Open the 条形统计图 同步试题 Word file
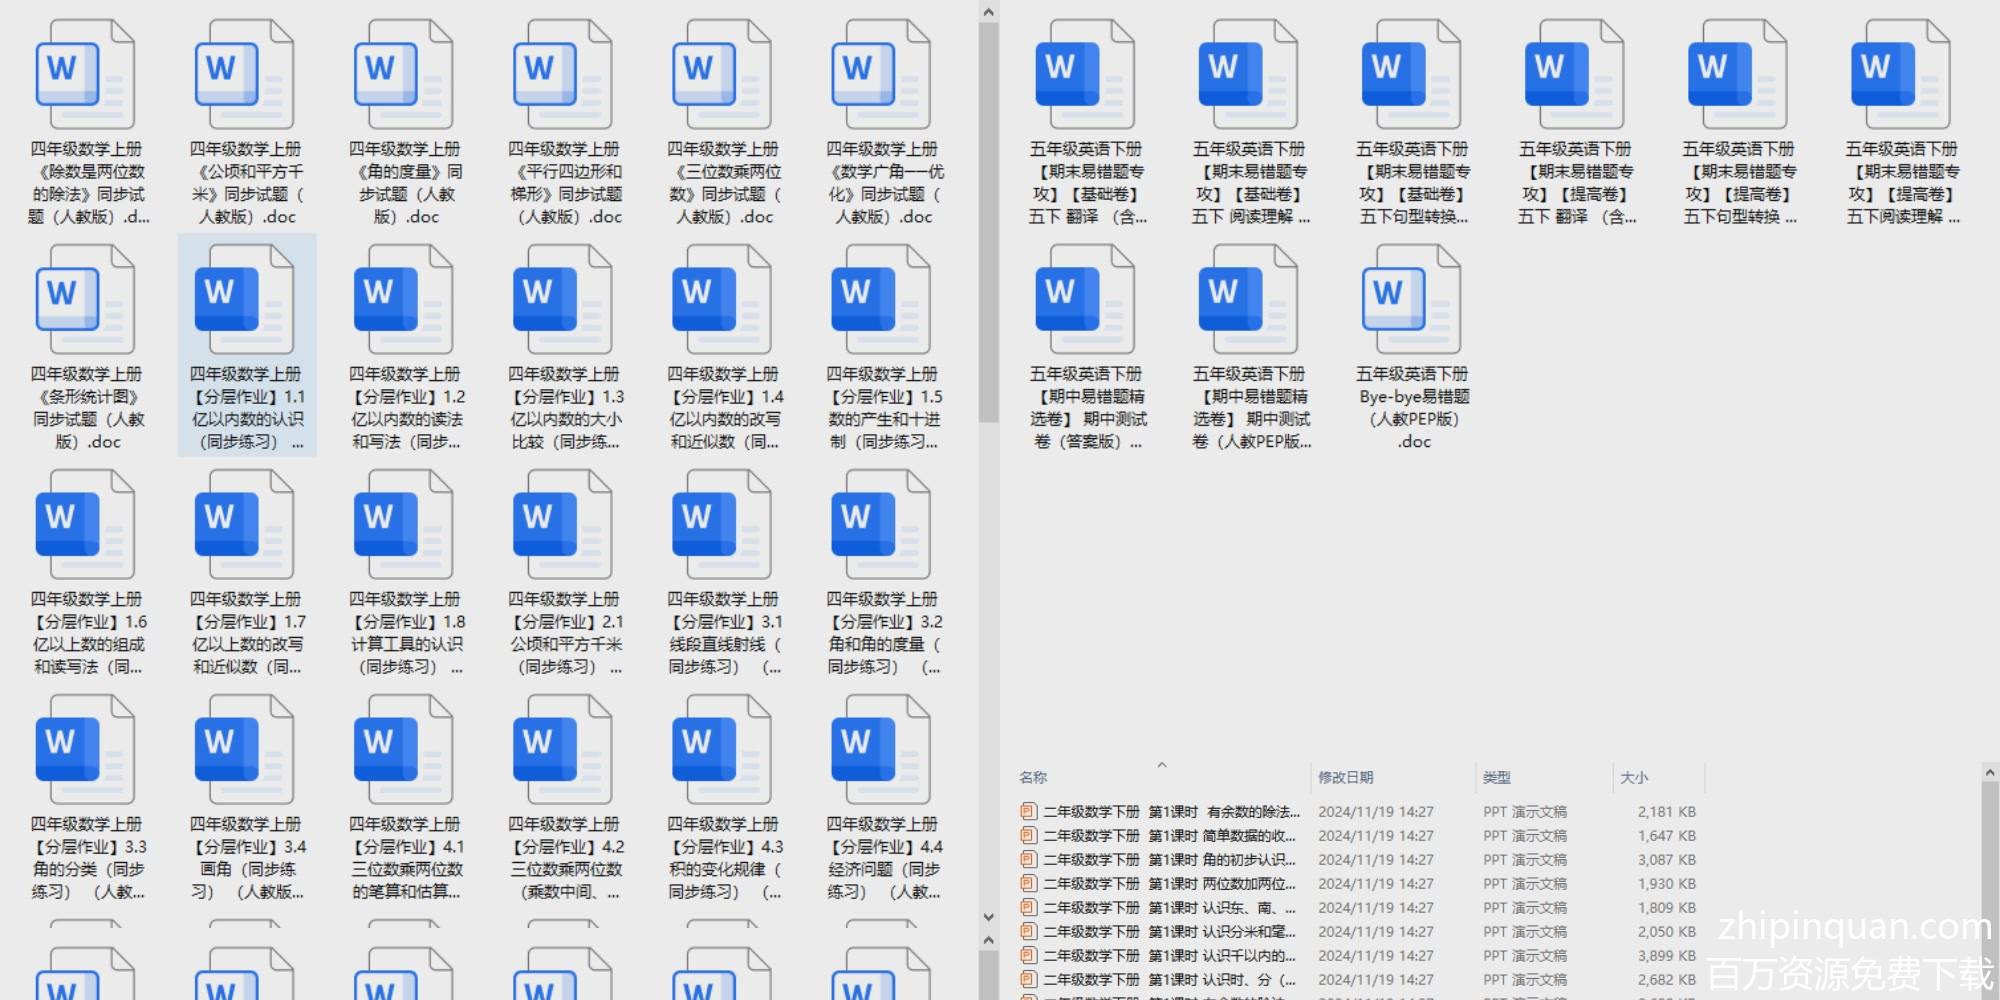This screenshot has height=1000, width=2000. click(86, 301)
